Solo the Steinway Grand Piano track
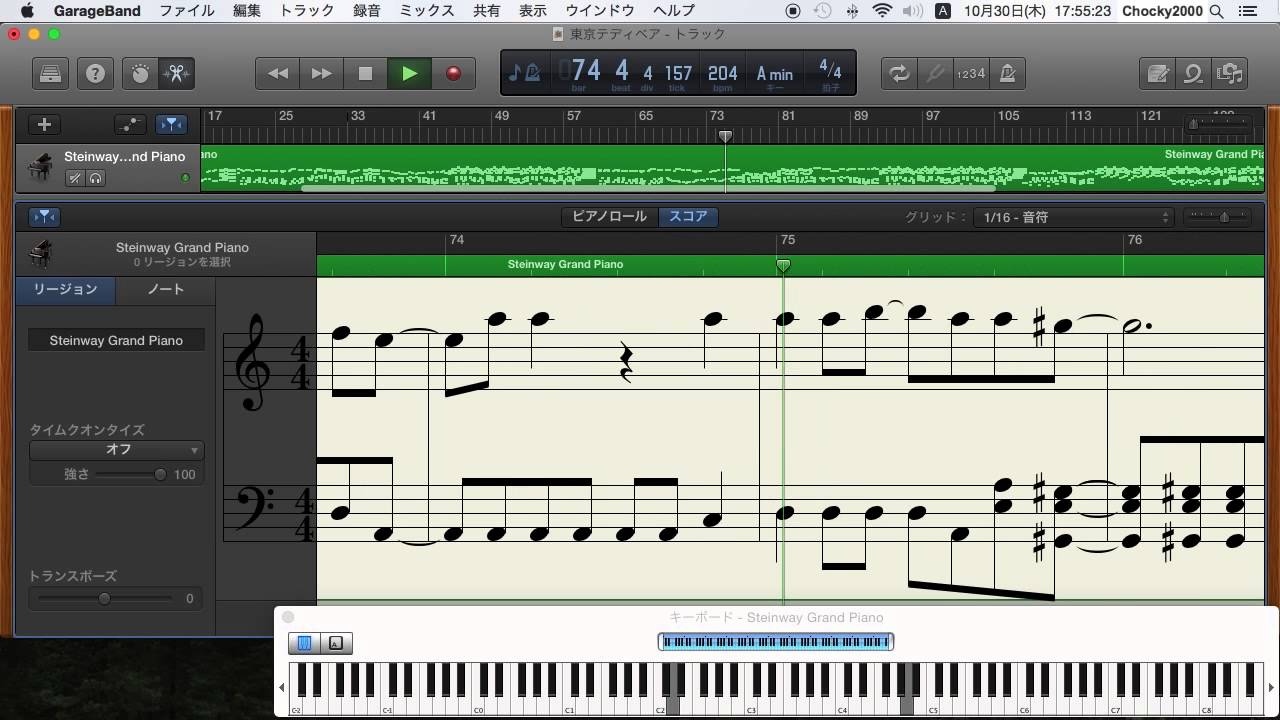This screenshot has height=720, width=1280. (96, 178)
